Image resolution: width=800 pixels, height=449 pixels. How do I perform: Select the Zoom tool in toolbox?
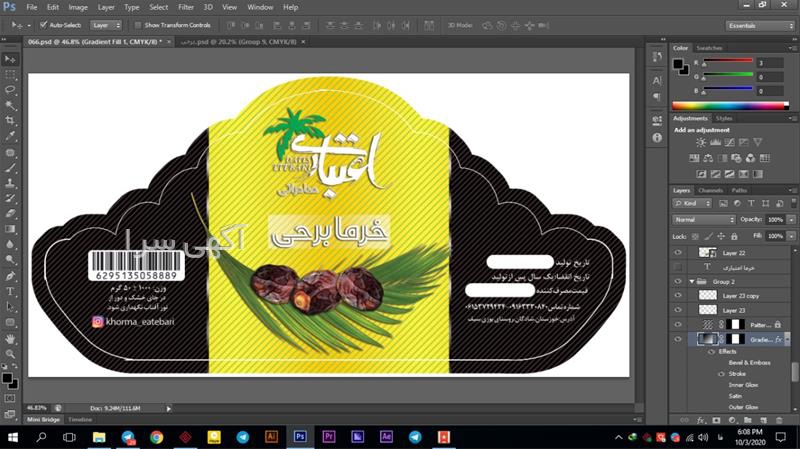click(10, 354)
